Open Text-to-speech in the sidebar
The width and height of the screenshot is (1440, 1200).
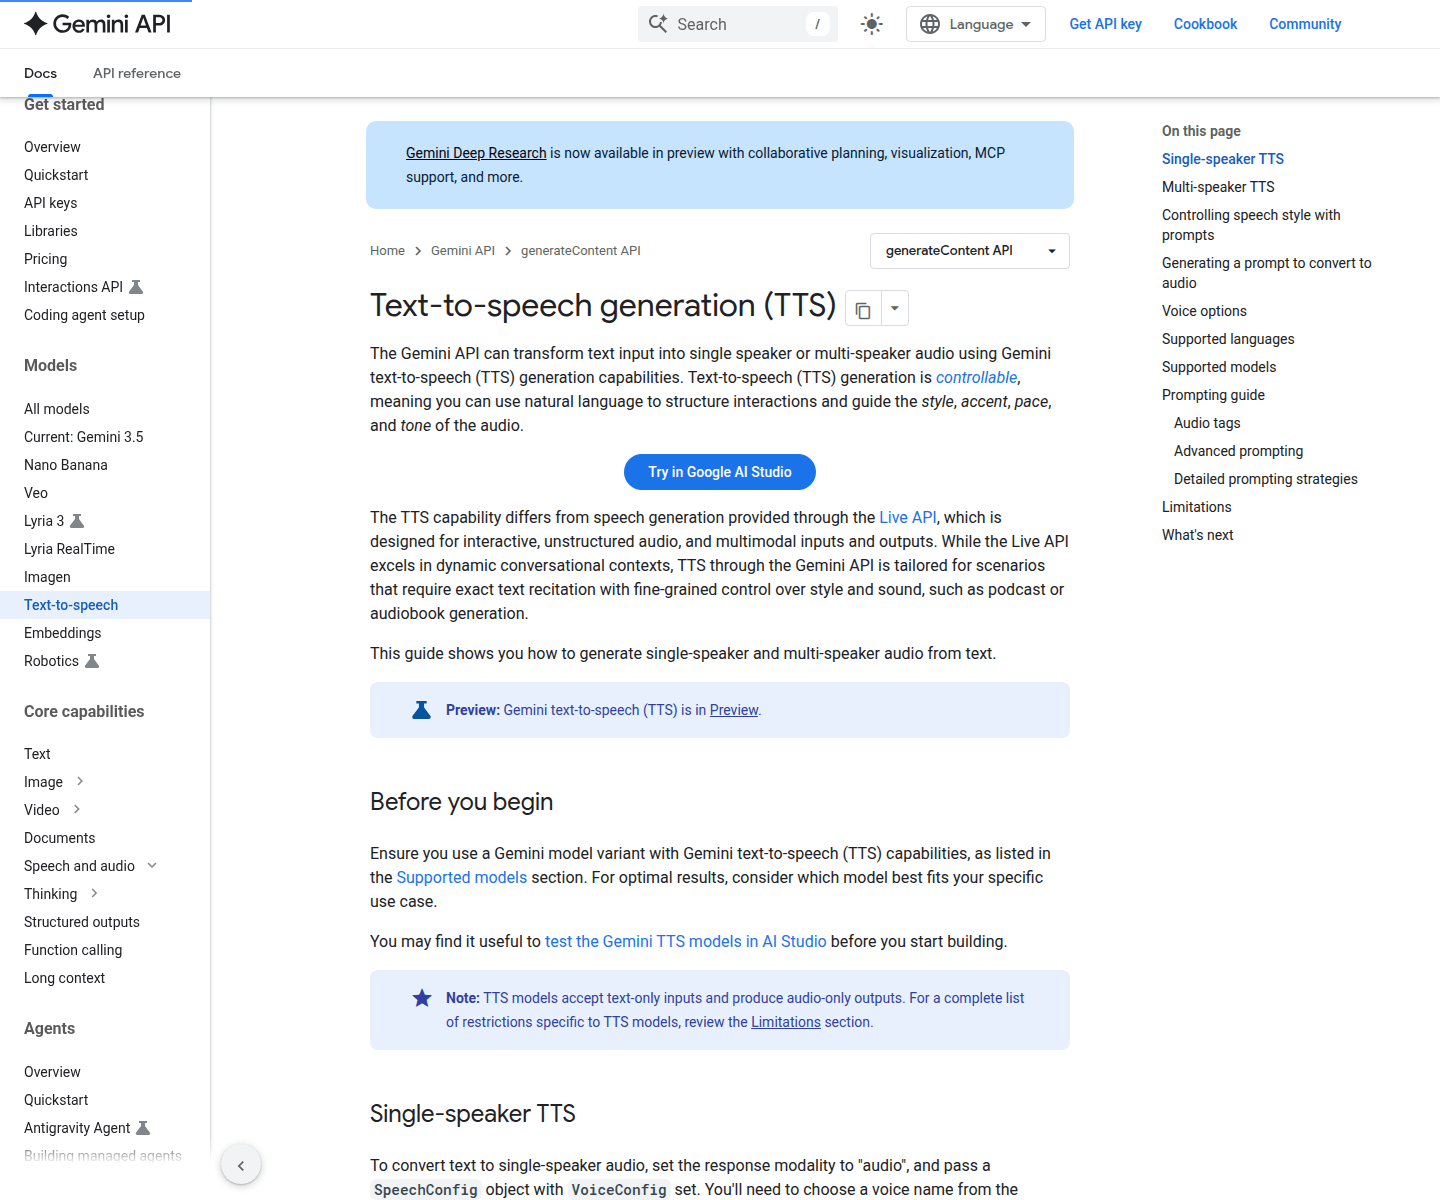71,605
